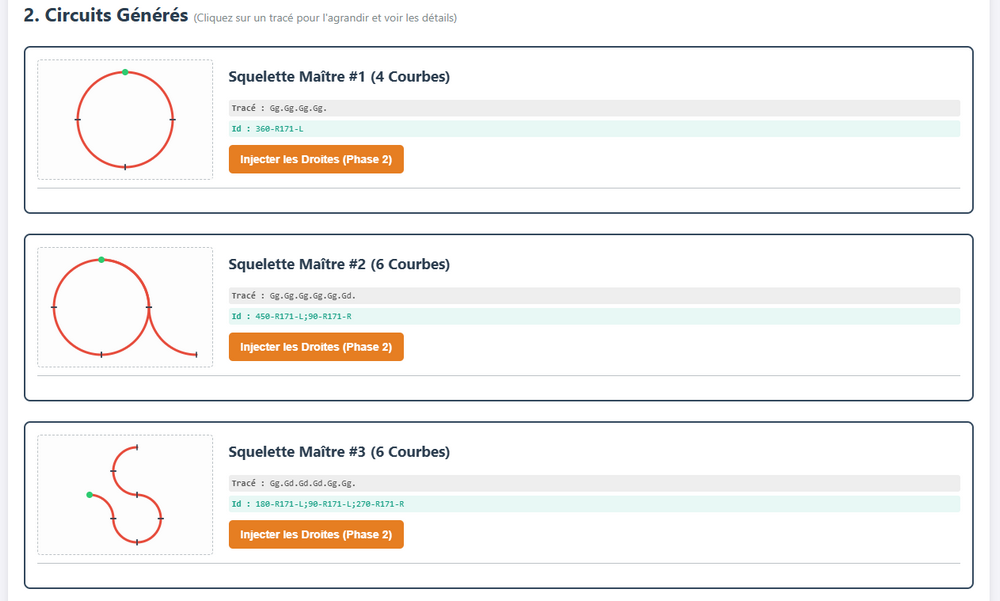Click the end tick of circuit #2's tail curve

tap(196, 354)
